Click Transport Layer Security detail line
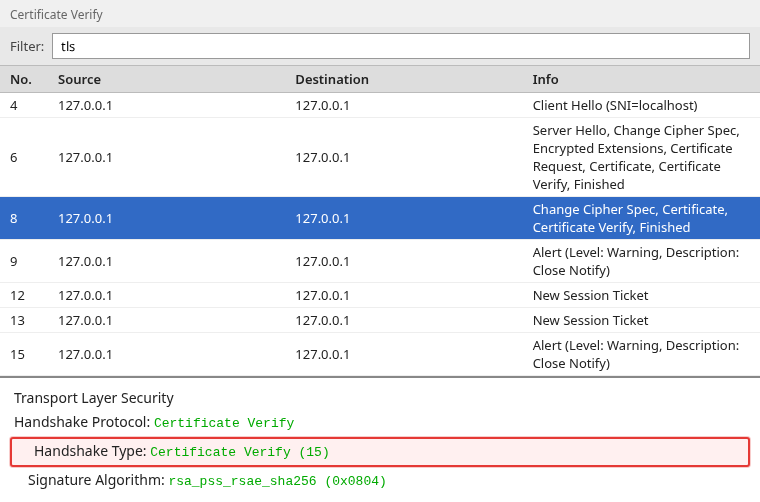This screenshot has width=760, height=502. 94,398
